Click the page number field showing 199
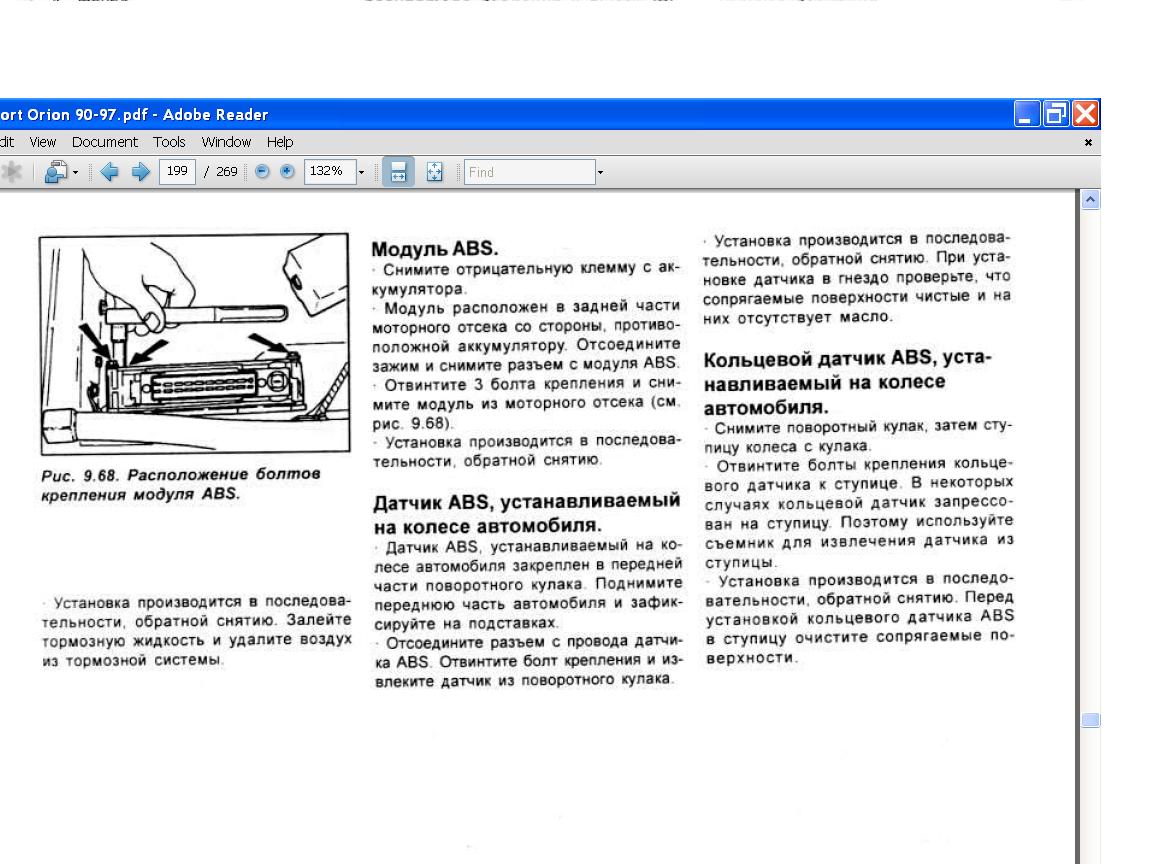 click(177, 172)
